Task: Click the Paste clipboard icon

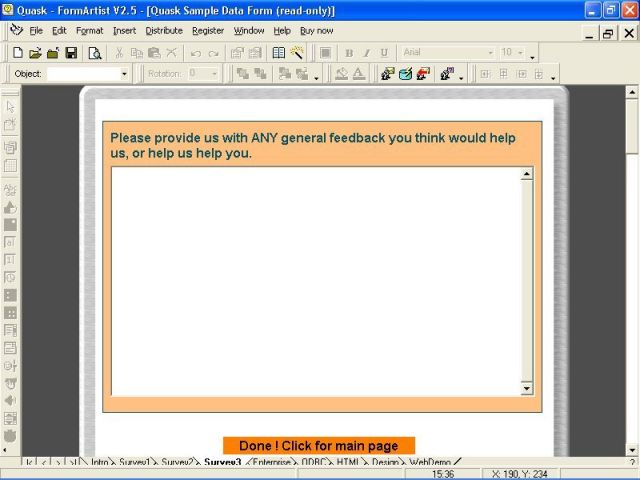Action: tap(154, 53)
